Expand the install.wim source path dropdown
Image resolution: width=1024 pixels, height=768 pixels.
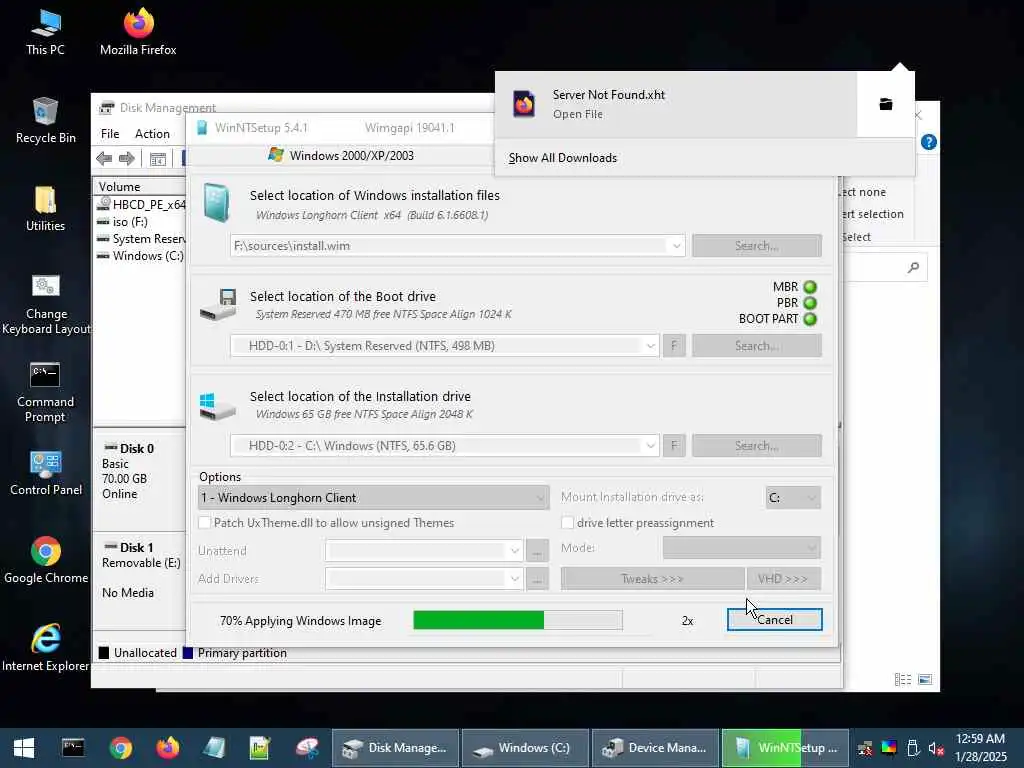[x=677, y=246]
